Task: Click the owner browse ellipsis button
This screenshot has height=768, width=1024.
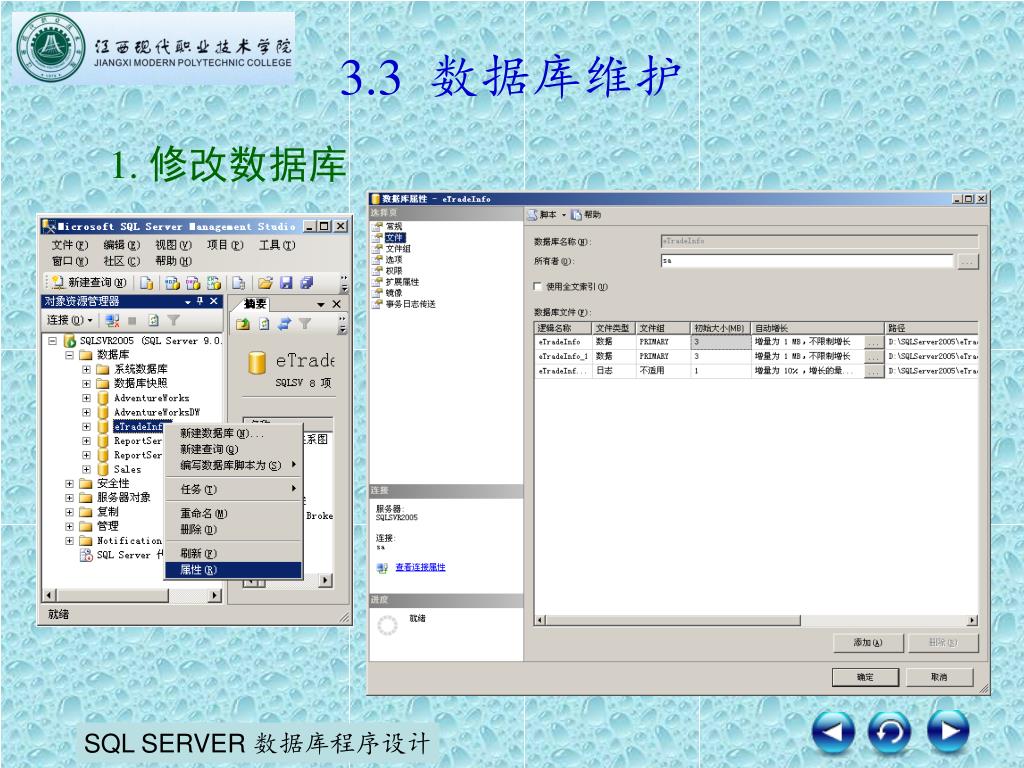Action: click(x=968, y=262)
